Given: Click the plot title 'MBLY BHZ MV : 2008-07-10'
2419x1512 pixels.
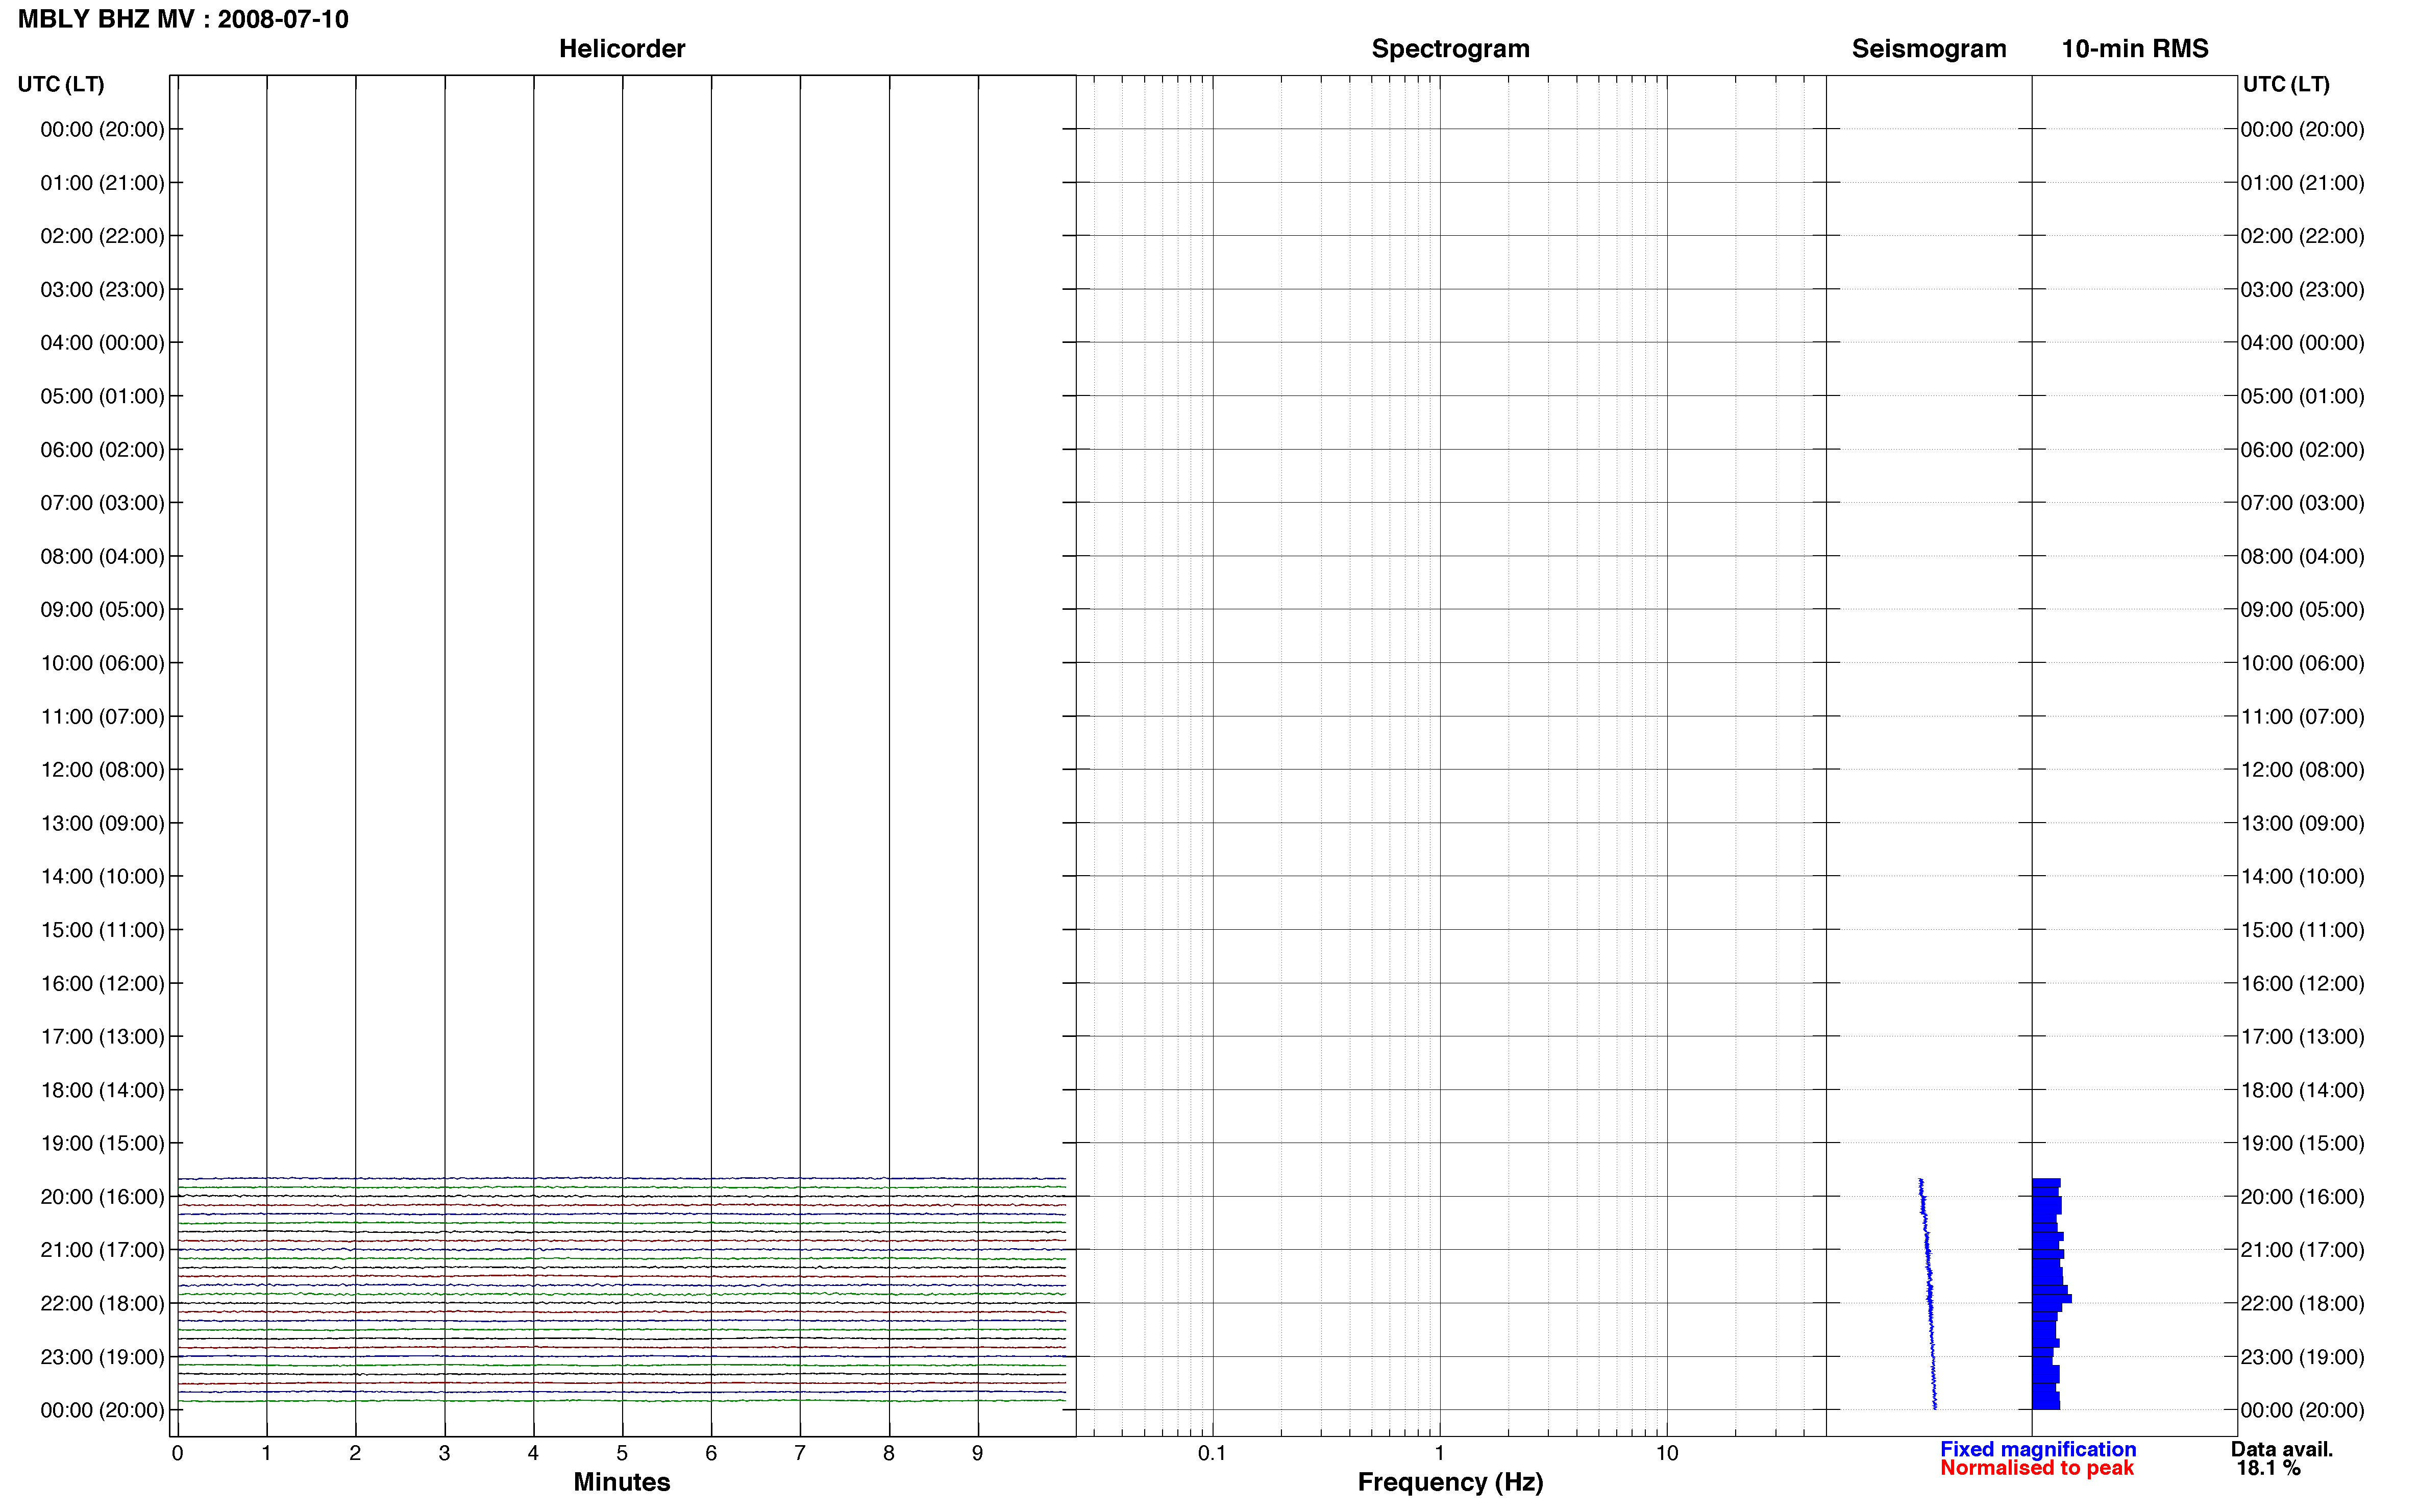Looking at the screenshot, I should coord(183,19).
